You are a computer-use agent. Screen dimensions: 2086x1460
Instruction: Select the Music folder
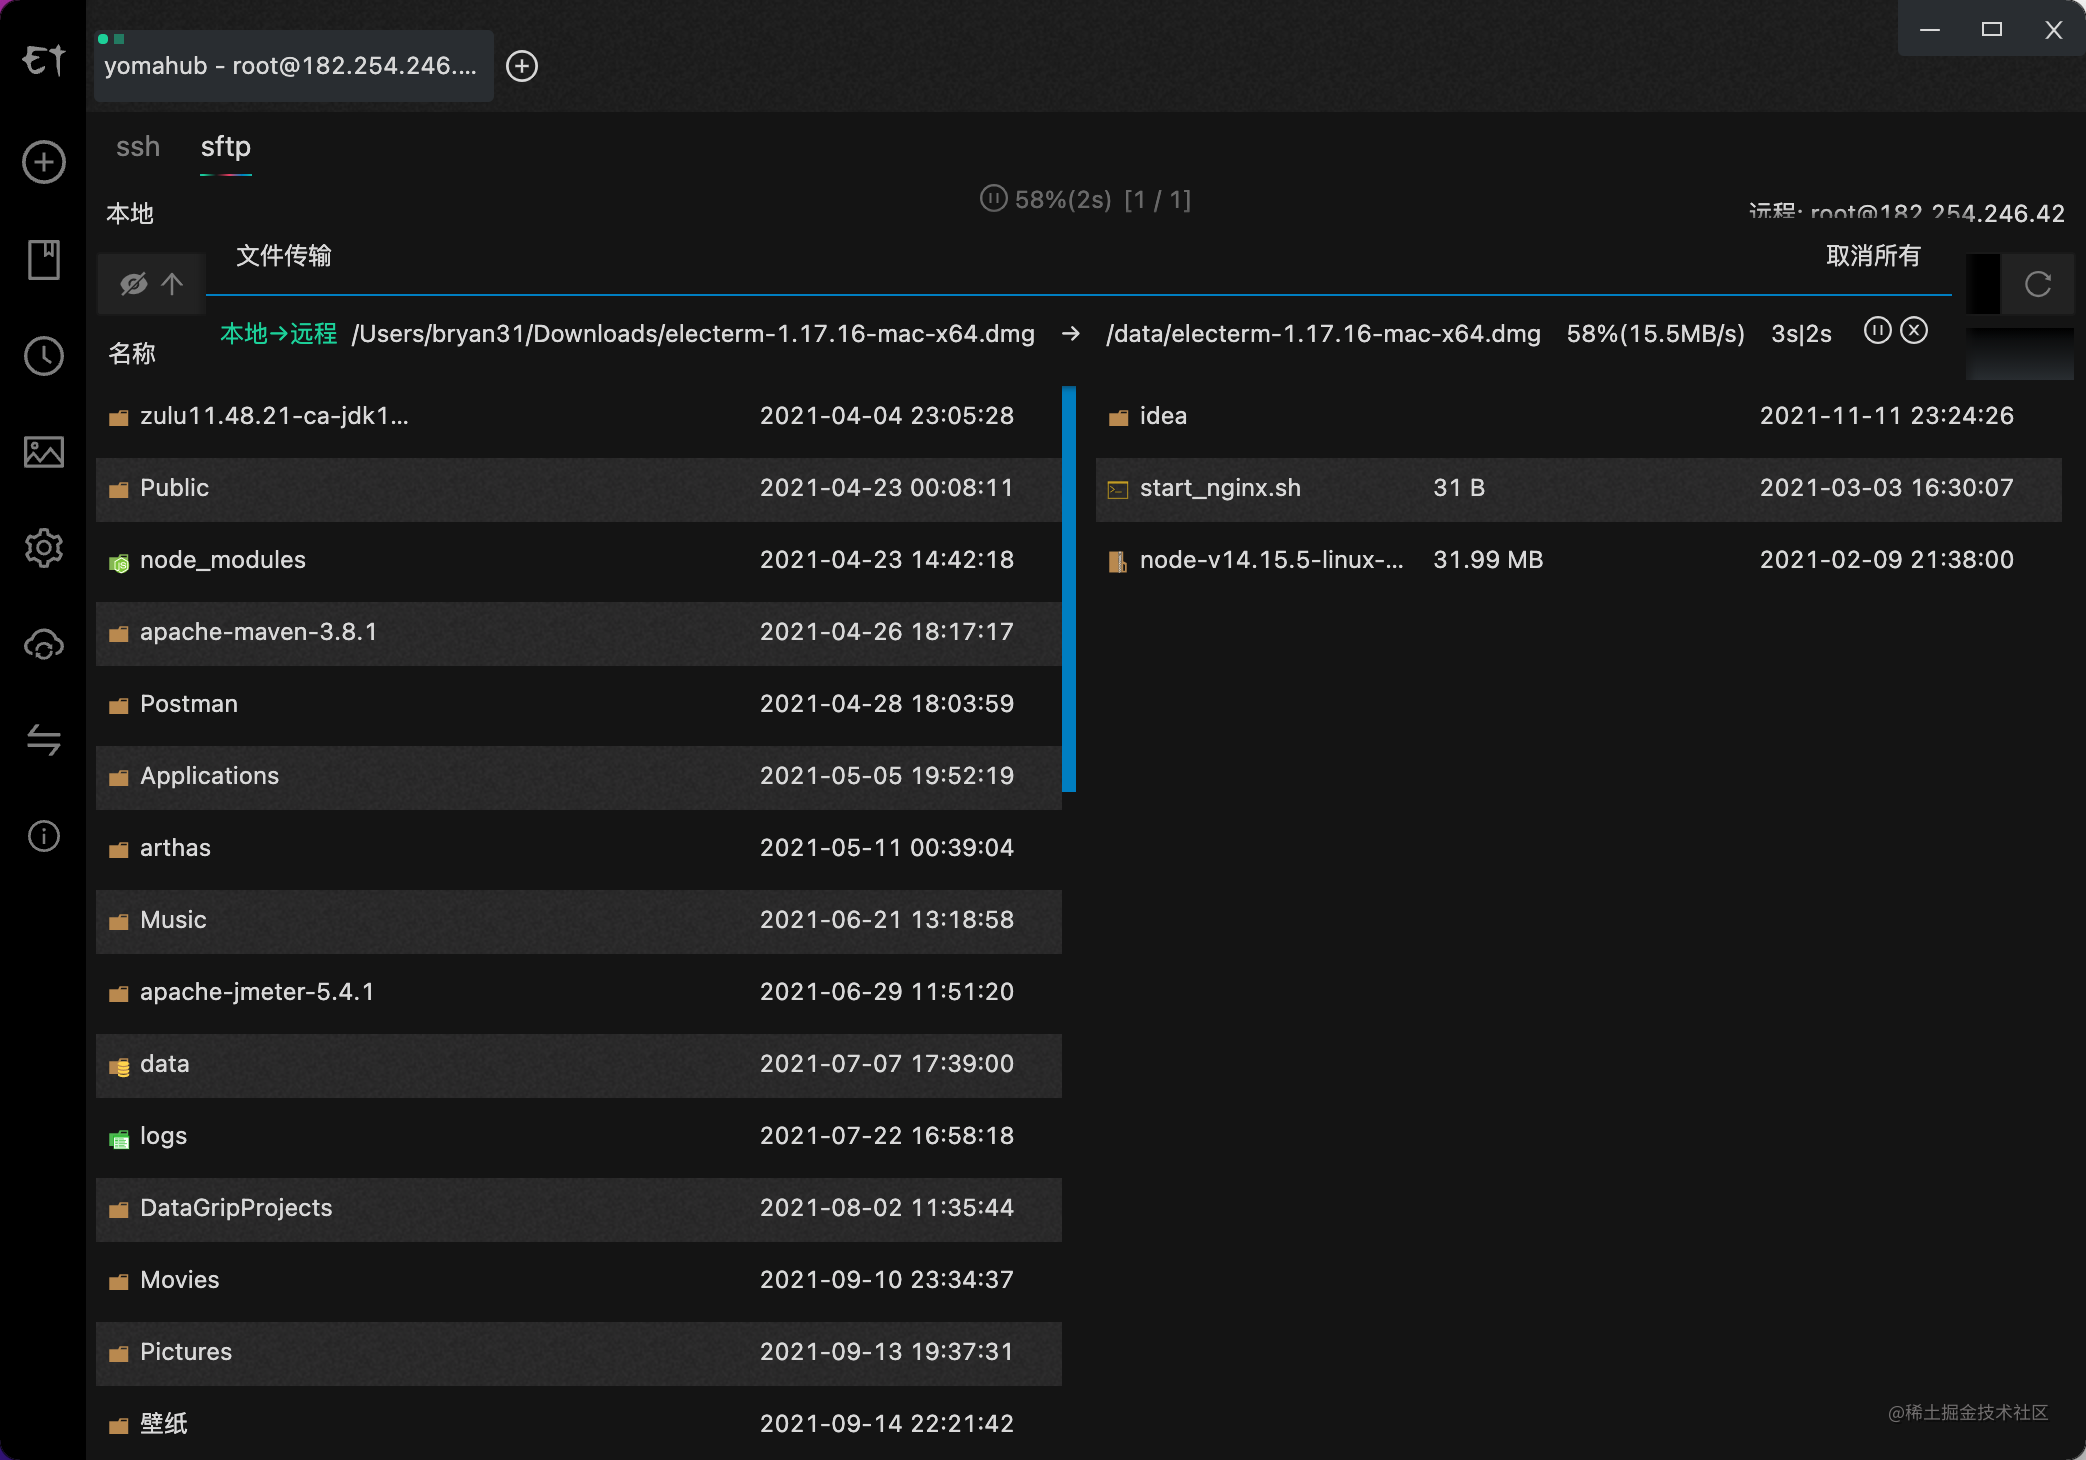coord(579,920)
